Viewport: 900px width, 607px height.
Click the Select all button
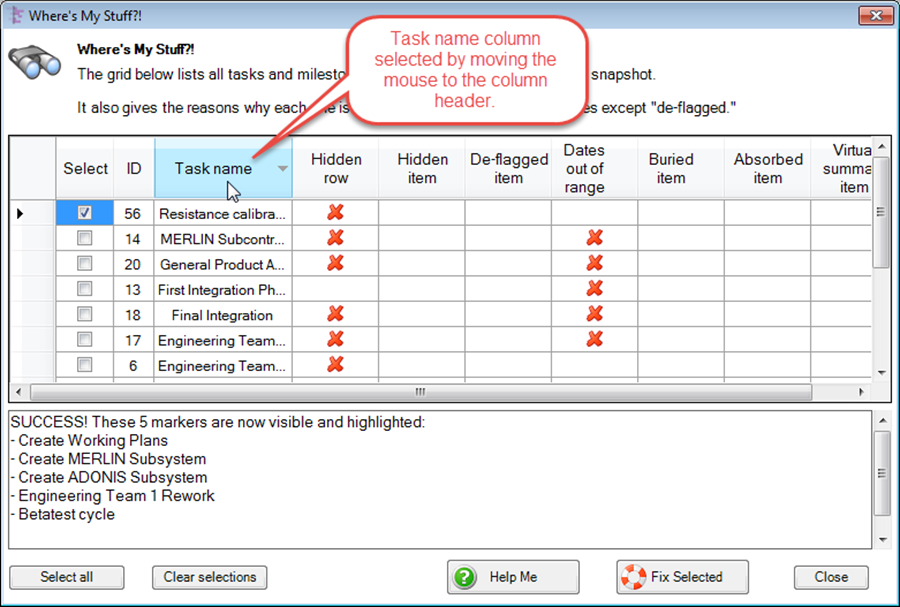(x=66, y=577)
